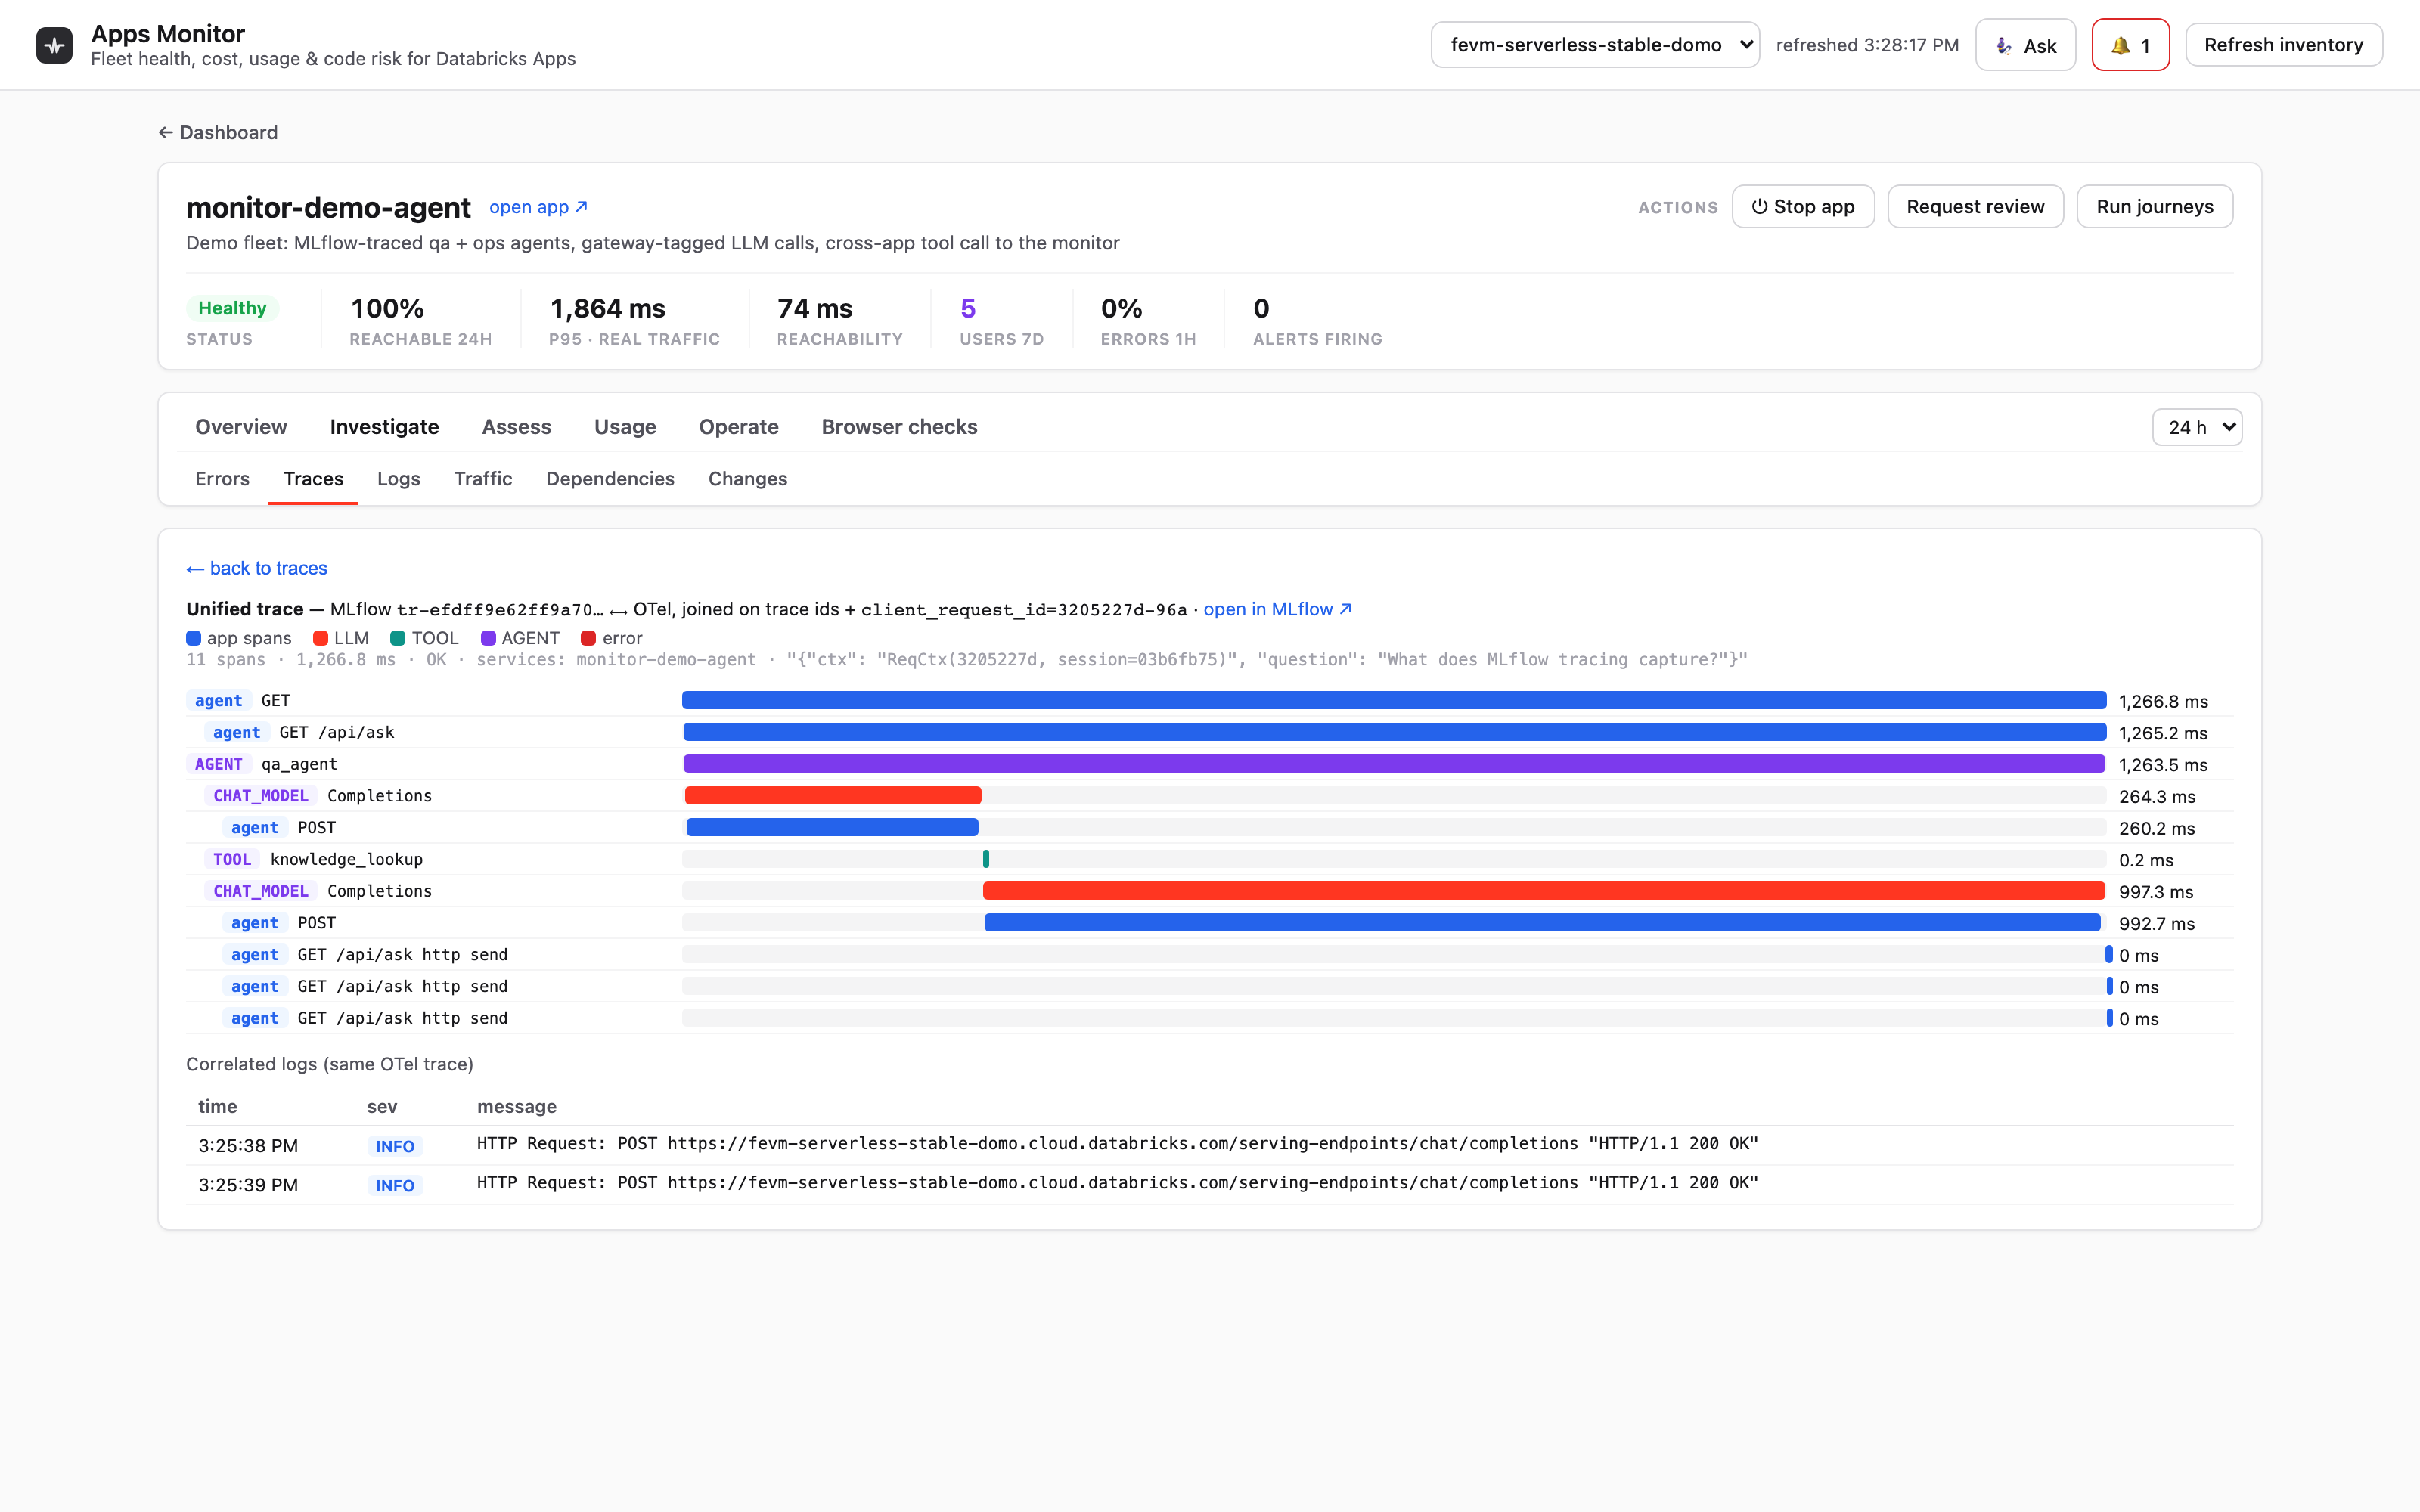2420x1512 pixels.
Task: Click the Ask assistant icon button
Action: [2025, 45]
